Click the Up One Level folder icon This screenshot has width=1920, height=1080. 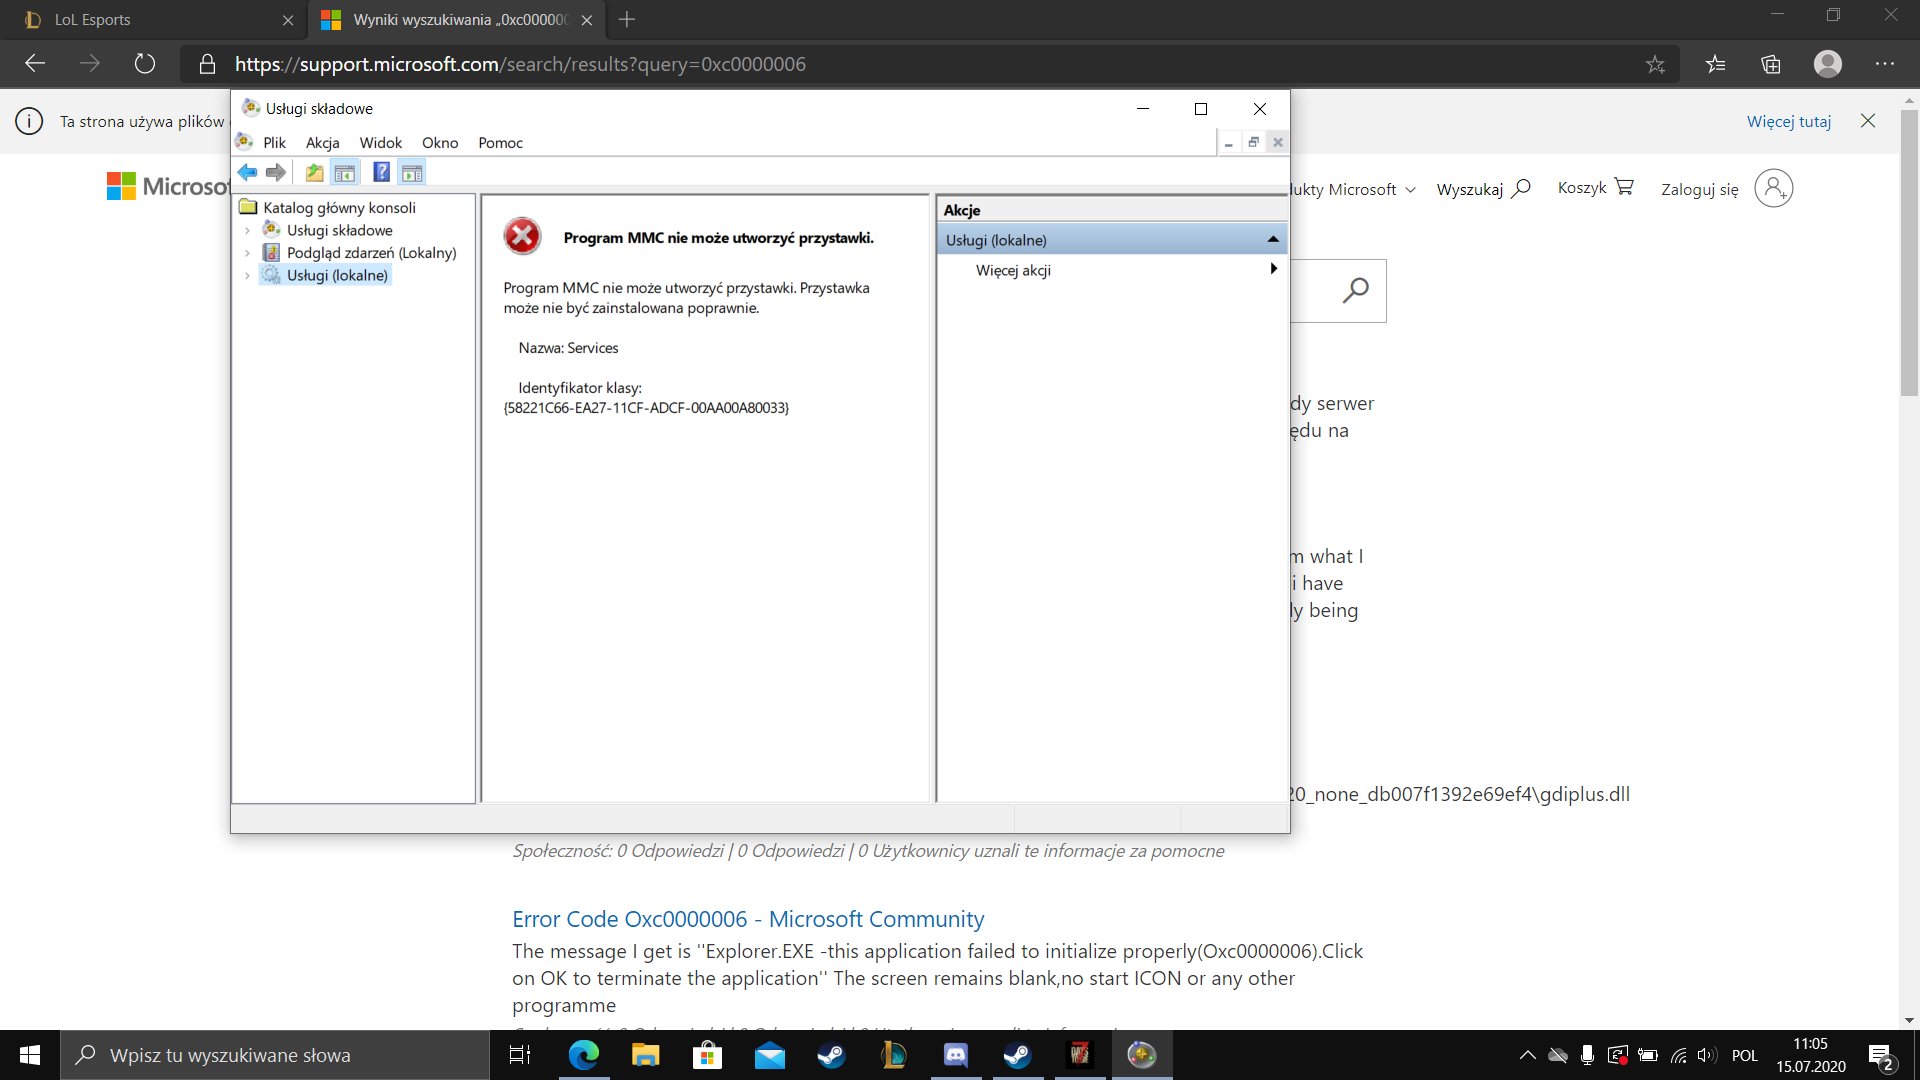coord(314,173)
